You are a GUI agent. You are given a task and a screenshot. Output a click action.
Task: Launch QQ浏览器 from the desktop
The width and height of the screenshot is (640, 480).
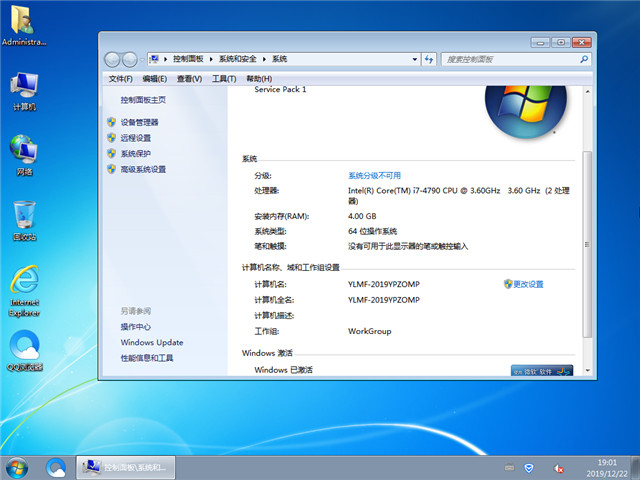[25, 351]
